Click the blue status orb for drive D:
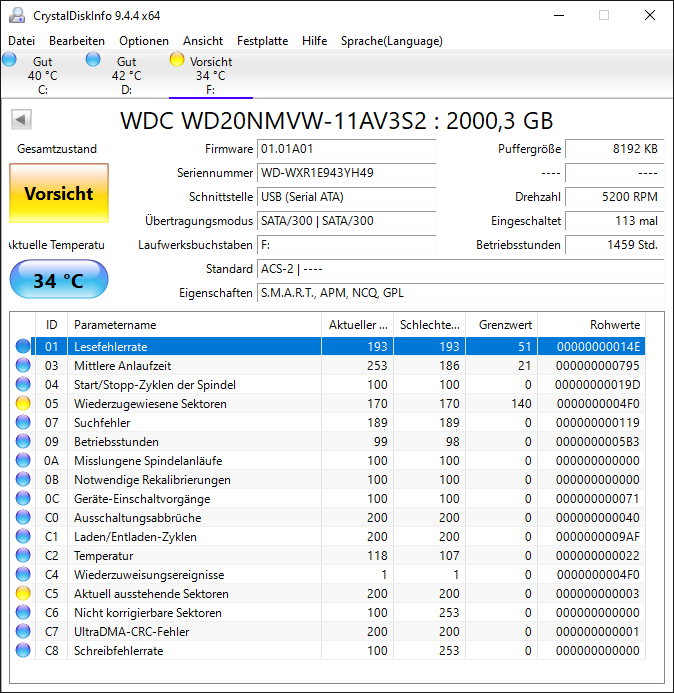The image size is (674, 693). point(93,59)
